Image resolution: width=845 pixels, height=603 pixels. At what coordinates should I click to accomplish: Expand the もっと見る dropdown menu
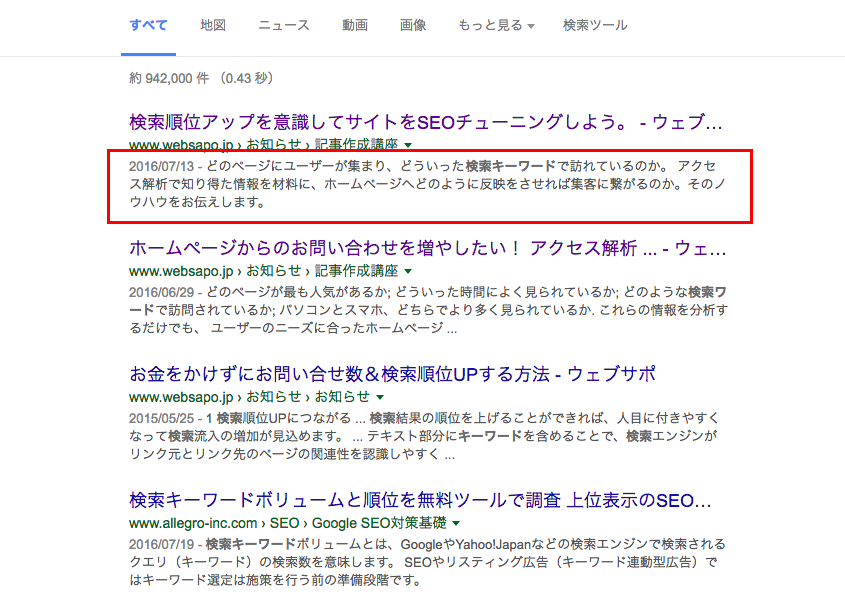point(496,25)
